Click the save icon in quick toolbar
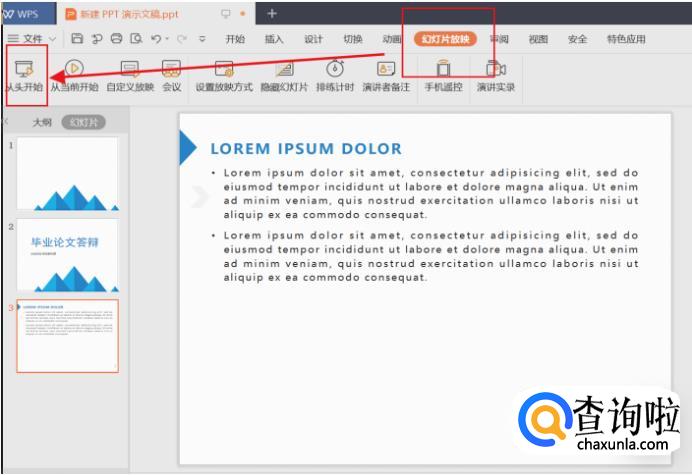 pyautogui.click(x=77, y=39)
